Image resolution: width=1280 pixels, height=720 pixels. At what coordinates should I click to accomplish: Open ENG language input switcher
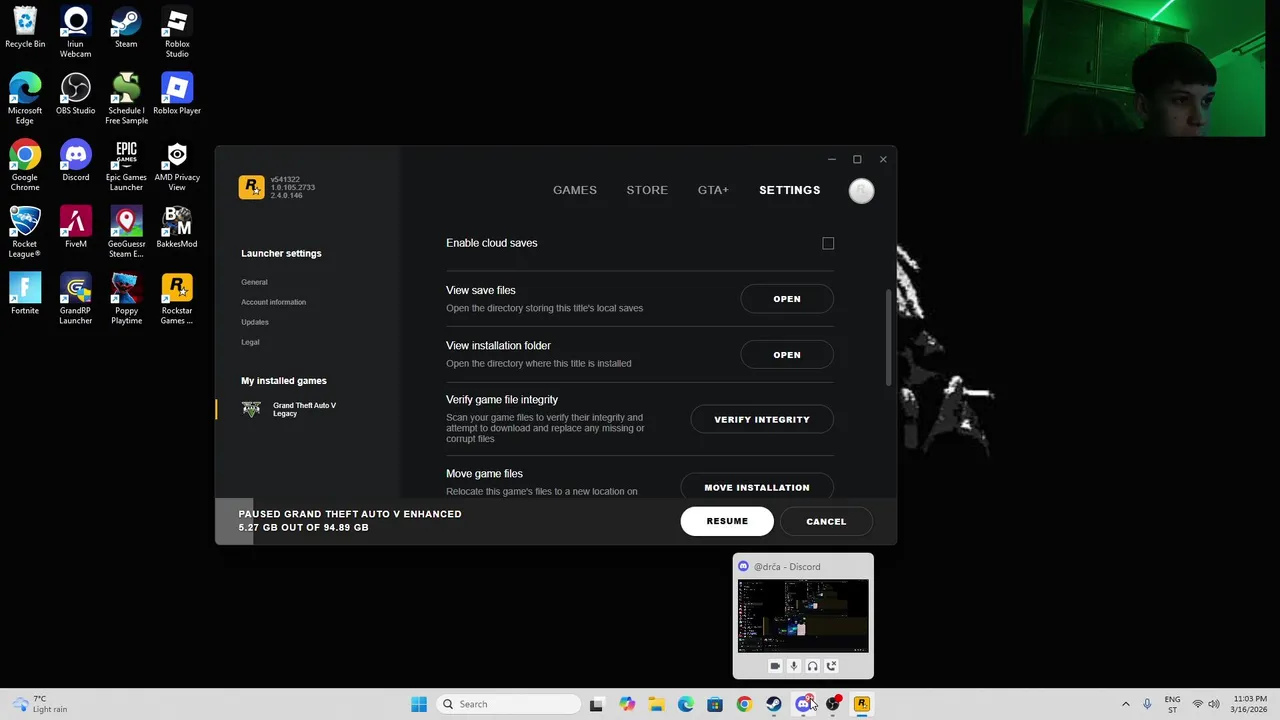click(1172, 704)
